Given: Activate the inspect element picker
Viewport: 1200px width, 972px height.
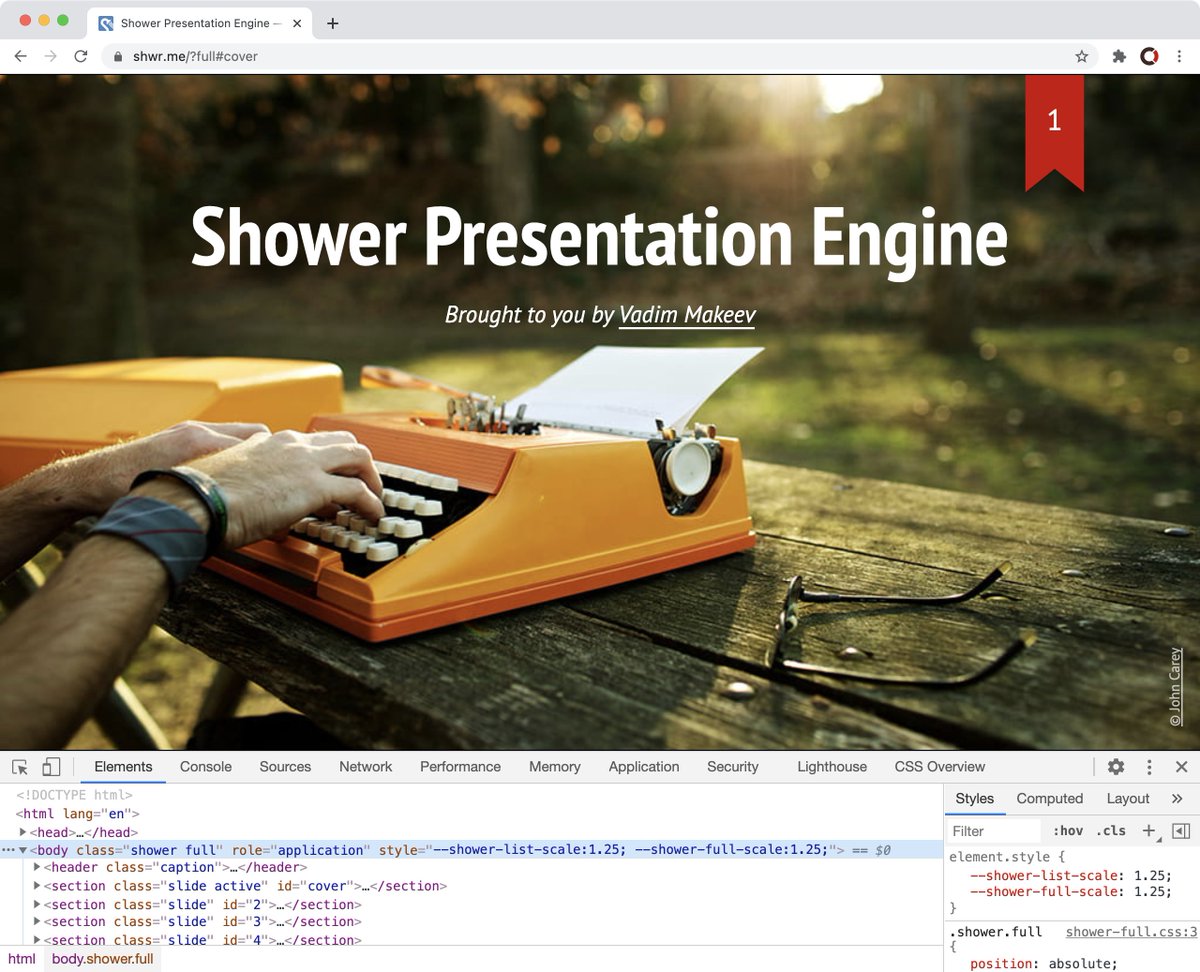Looking at the screenshot, I should pyautogui.click(x=20, y=767).
